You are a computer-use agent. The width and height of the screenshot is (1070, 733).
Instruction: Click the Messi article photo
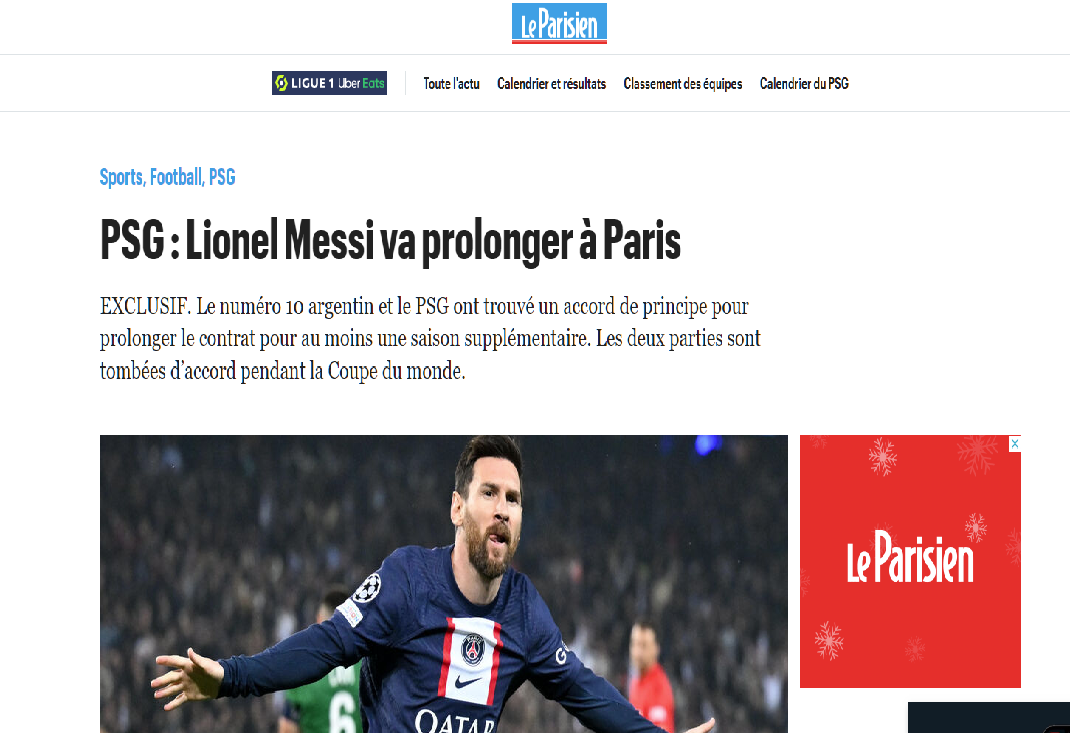(444, 584)
